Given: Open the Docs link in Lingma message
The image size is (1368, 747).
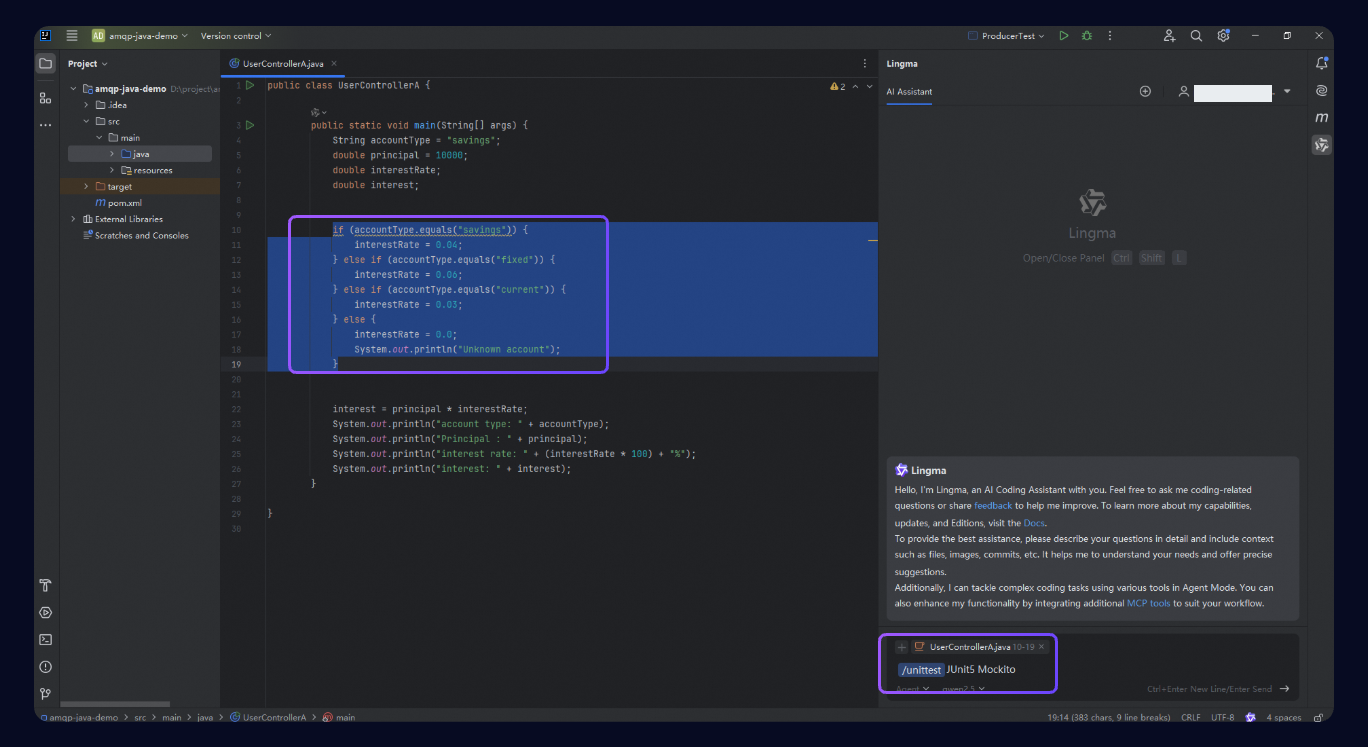Looking at the screenshot, I should click(1033, 523).
